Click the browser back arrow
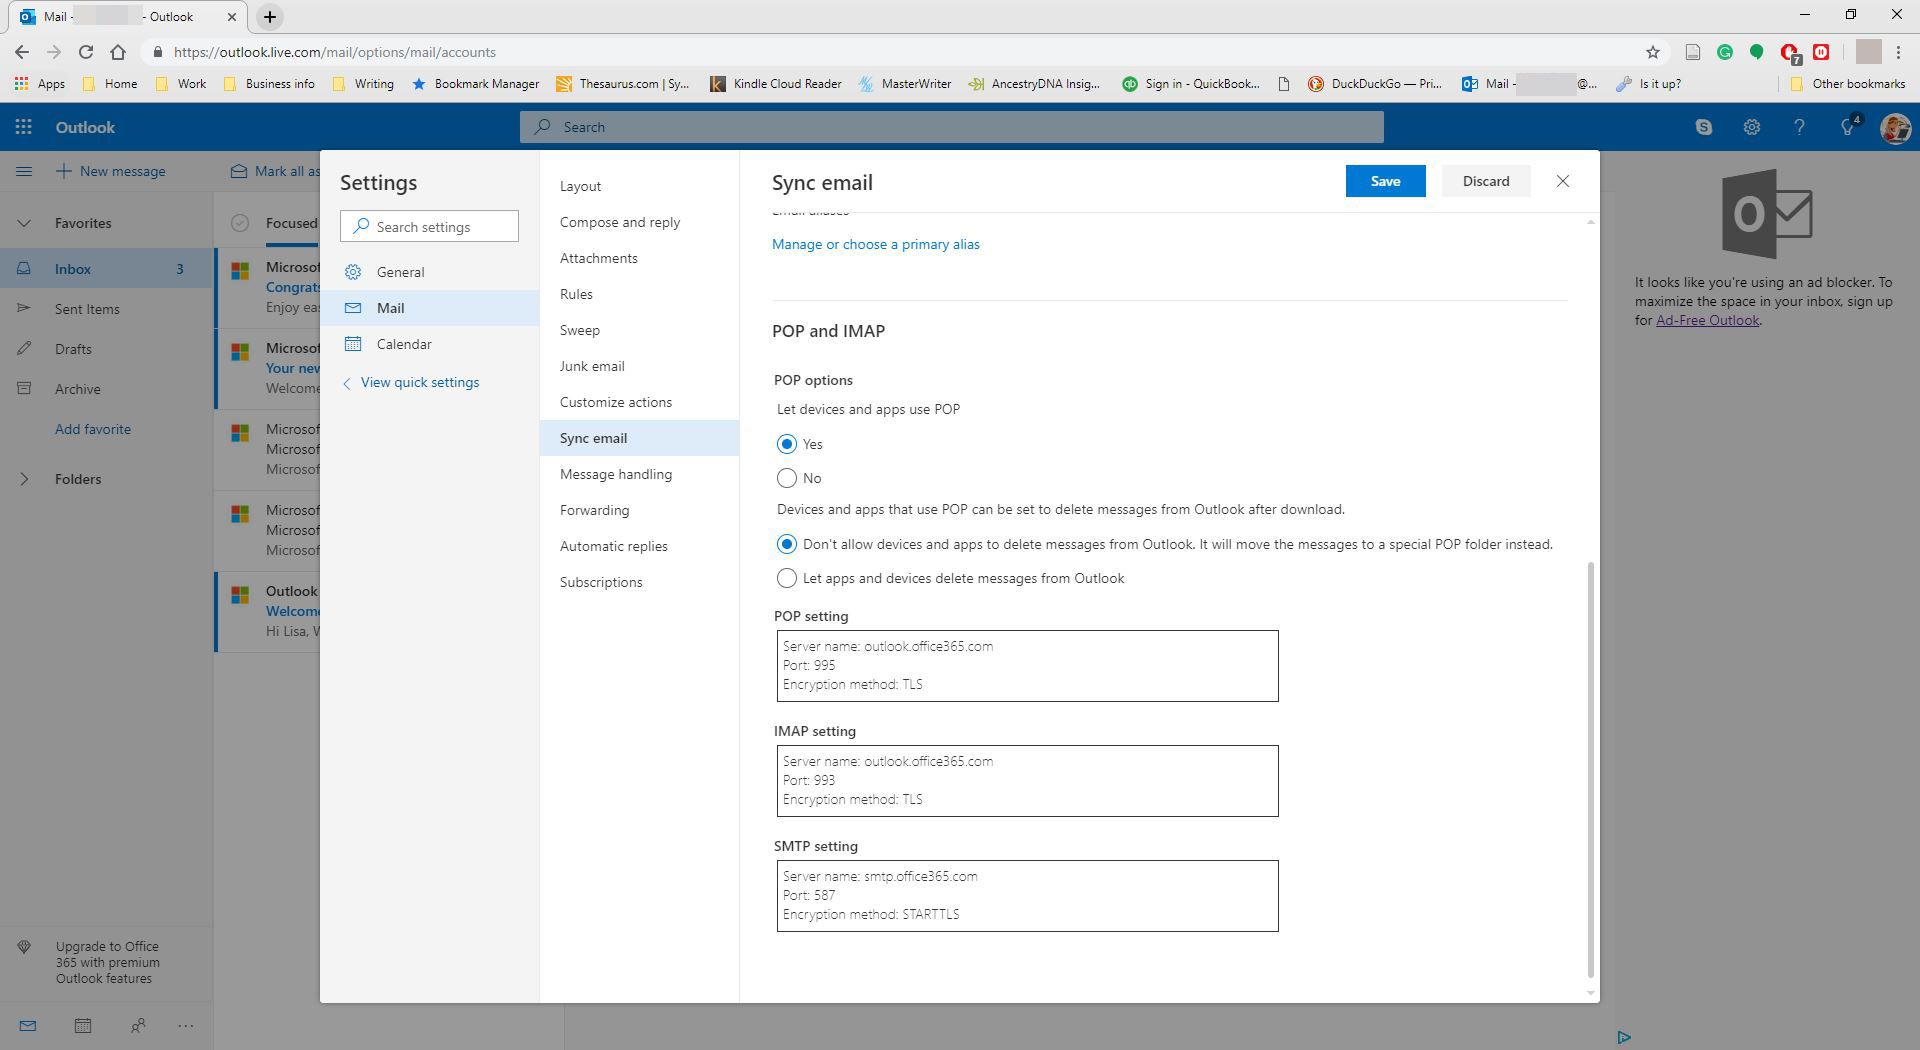Viewport: 1920px width, 1050px height. pyautogui.click(x=22, y=52)
